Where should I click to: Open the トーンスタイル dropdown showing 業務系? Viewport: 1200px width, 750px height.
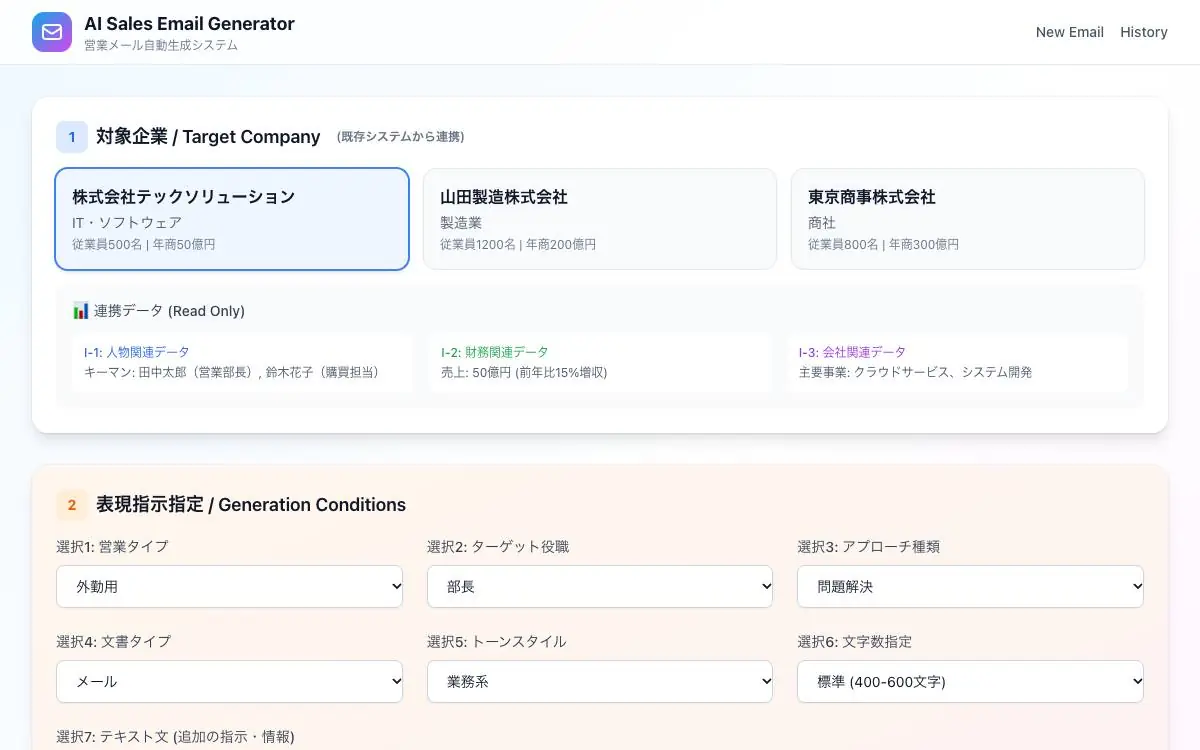(600, 681)
